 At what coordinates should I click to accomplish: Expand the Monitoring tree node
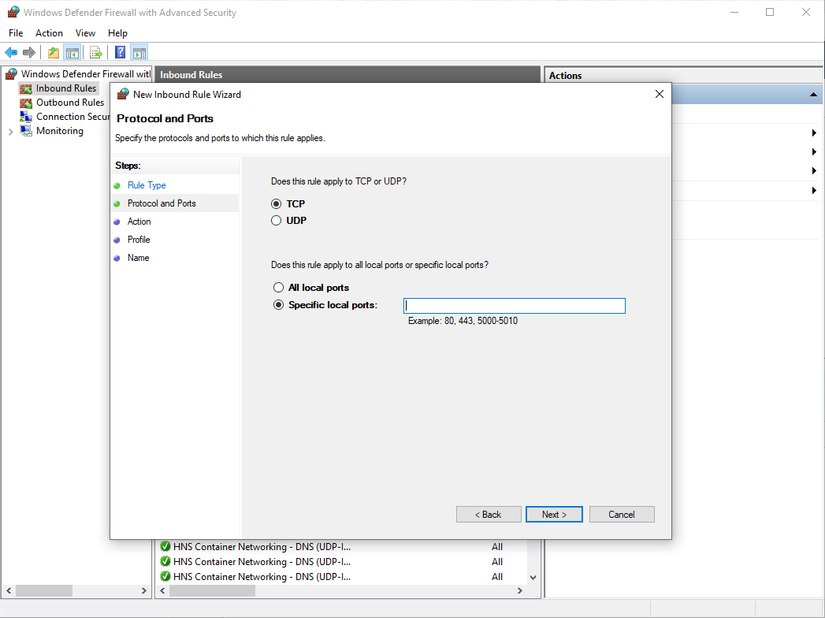pyautogui.click(x=11, y=131)
